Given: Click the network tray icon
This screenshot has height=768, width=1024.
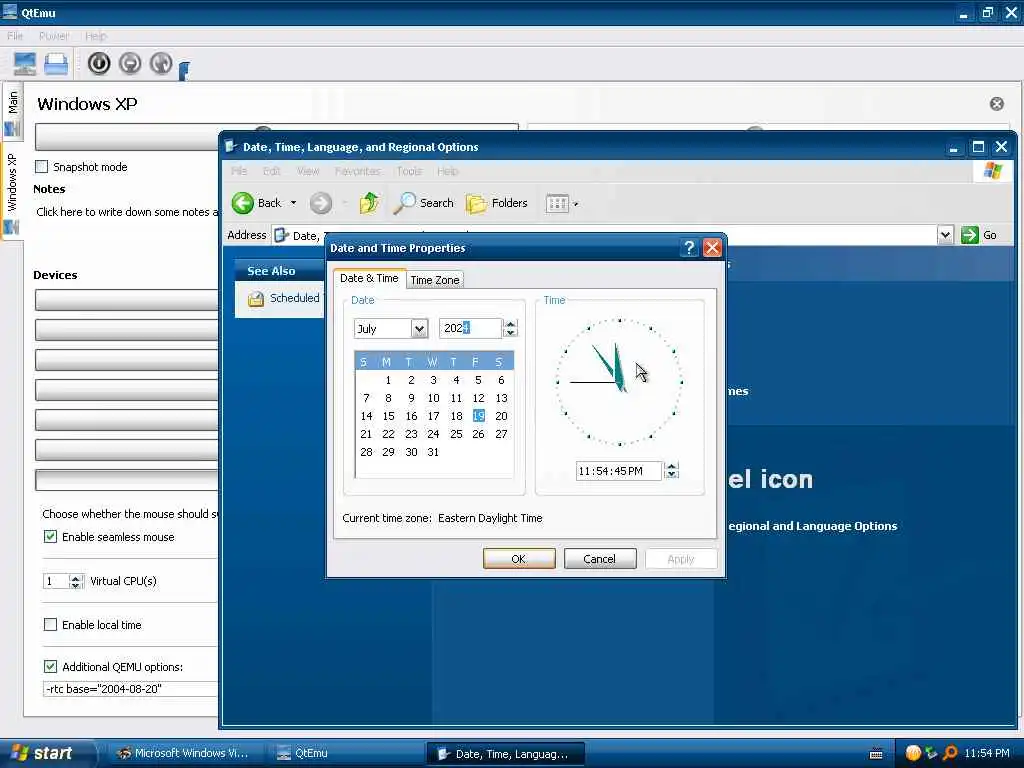Looking at the screenshot, I should [x=931, y=754].
